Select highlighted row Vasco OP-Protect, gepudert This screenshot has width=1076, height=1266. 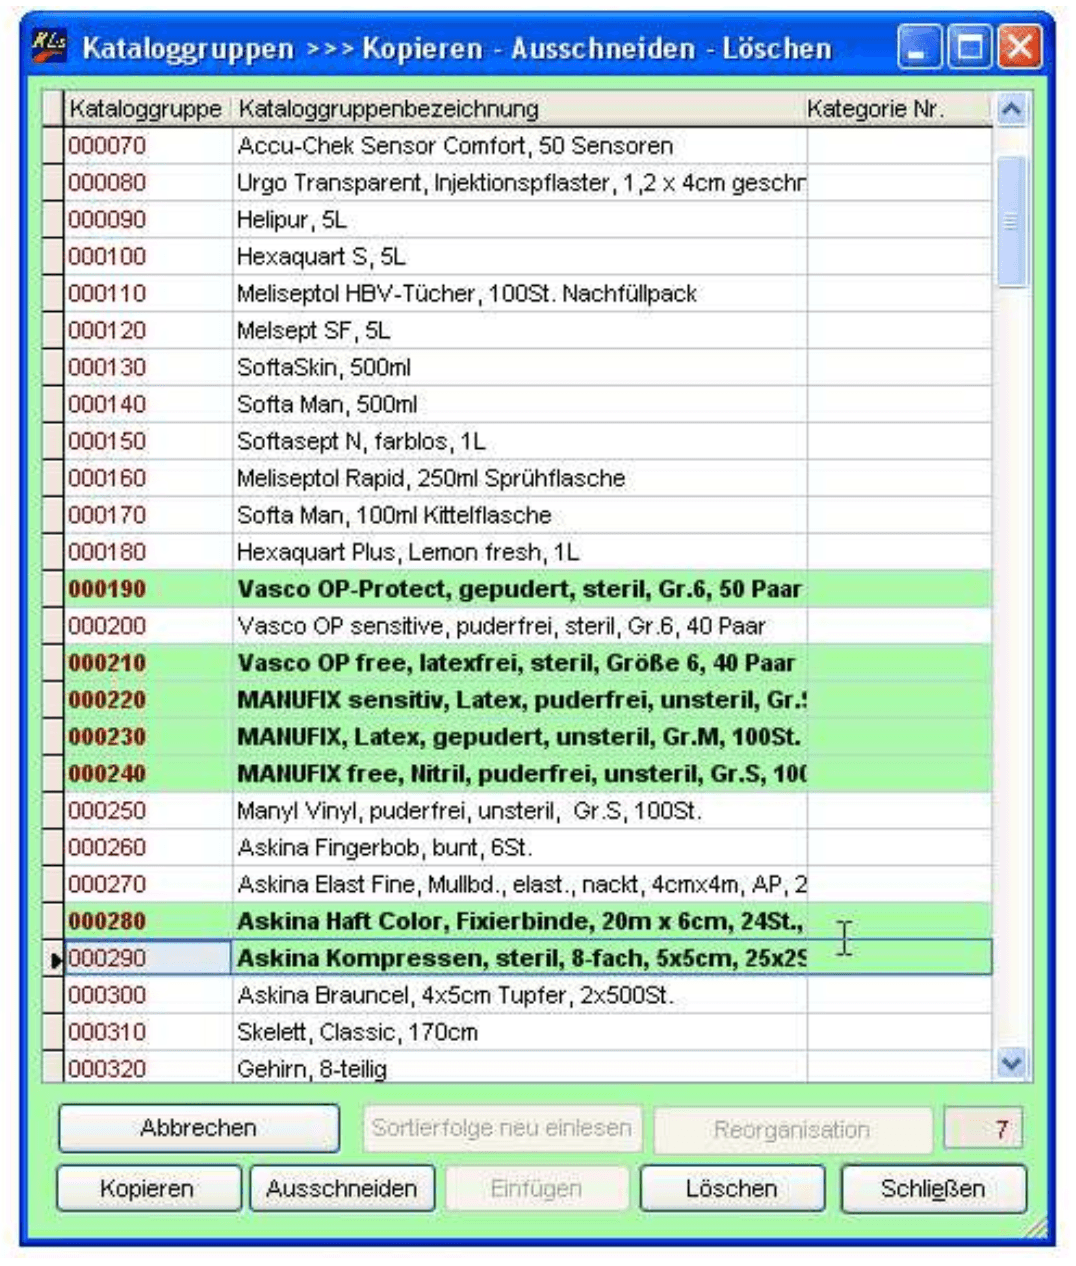518,590
